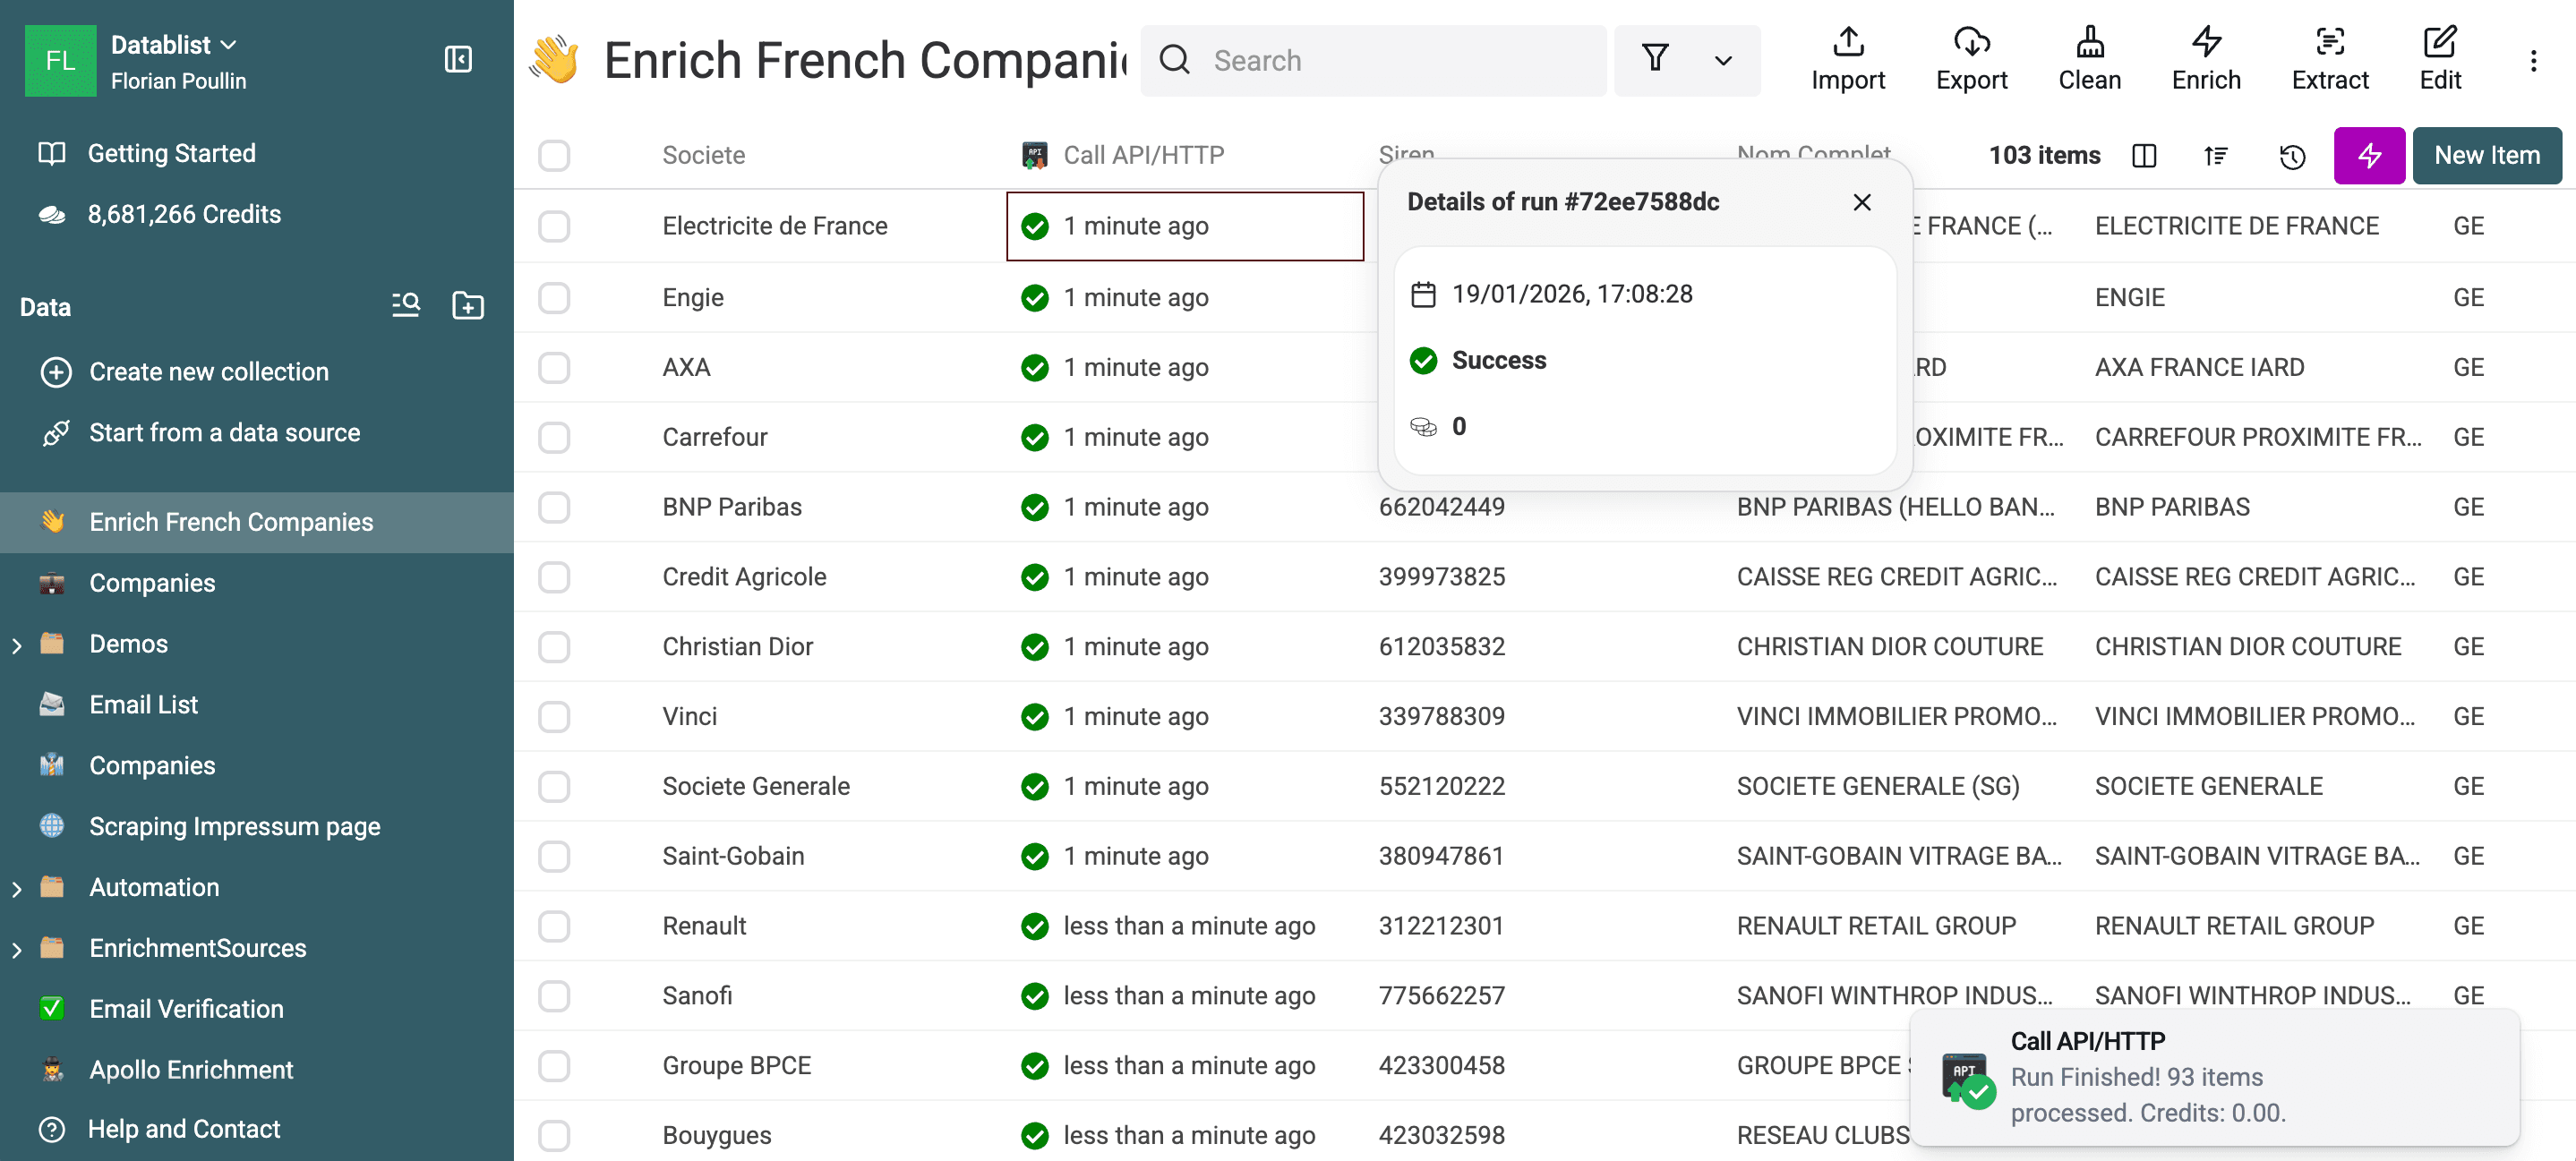Open the Clean data tool
Image resolution: width=2576 pixels, height=1161 pixels.
tap(2089, 59)
